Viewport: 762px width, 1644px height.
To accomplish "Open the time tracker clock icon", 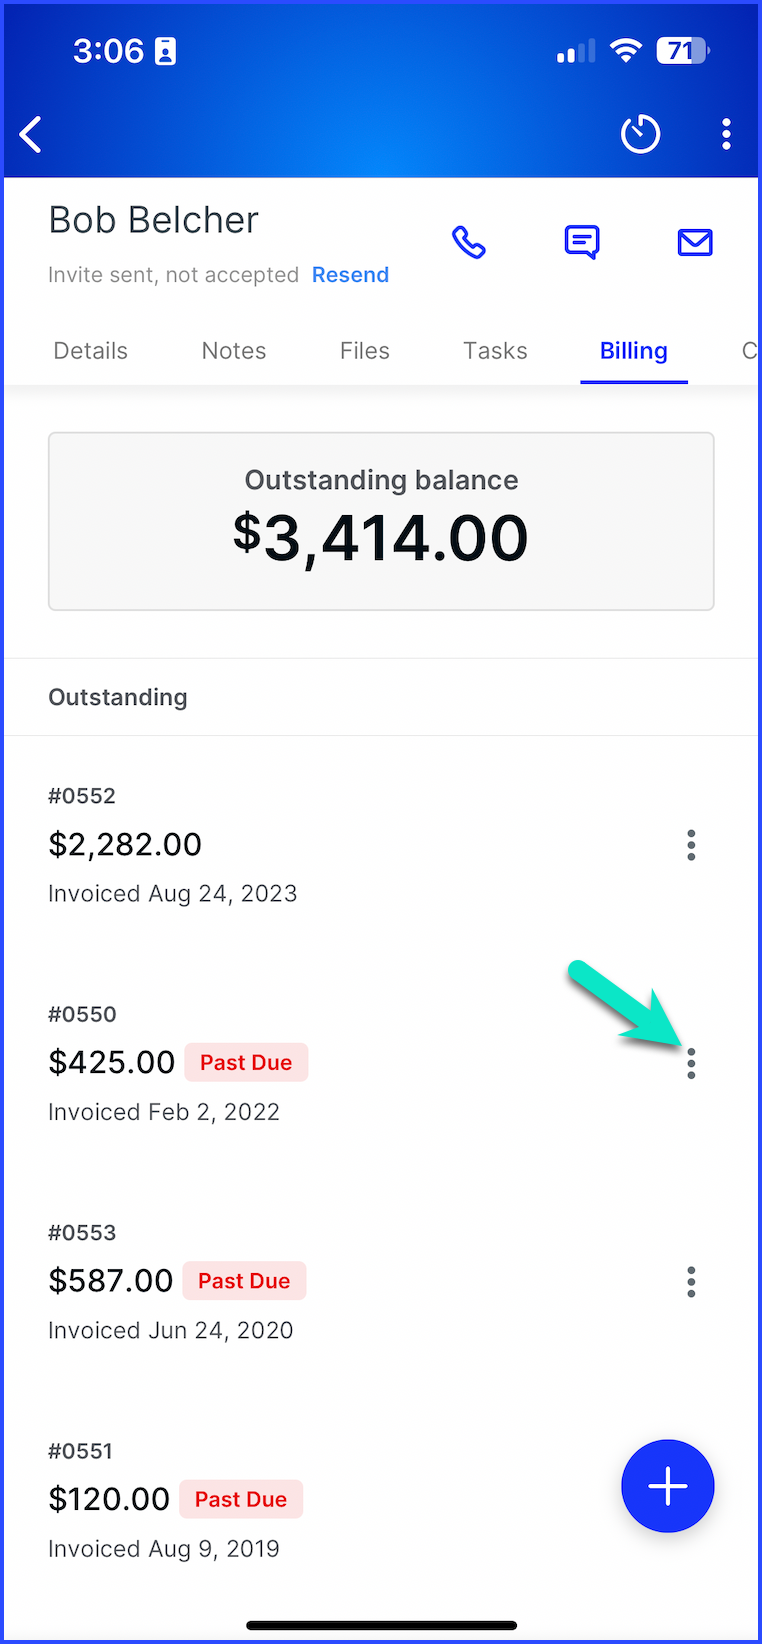I will 640,134.
